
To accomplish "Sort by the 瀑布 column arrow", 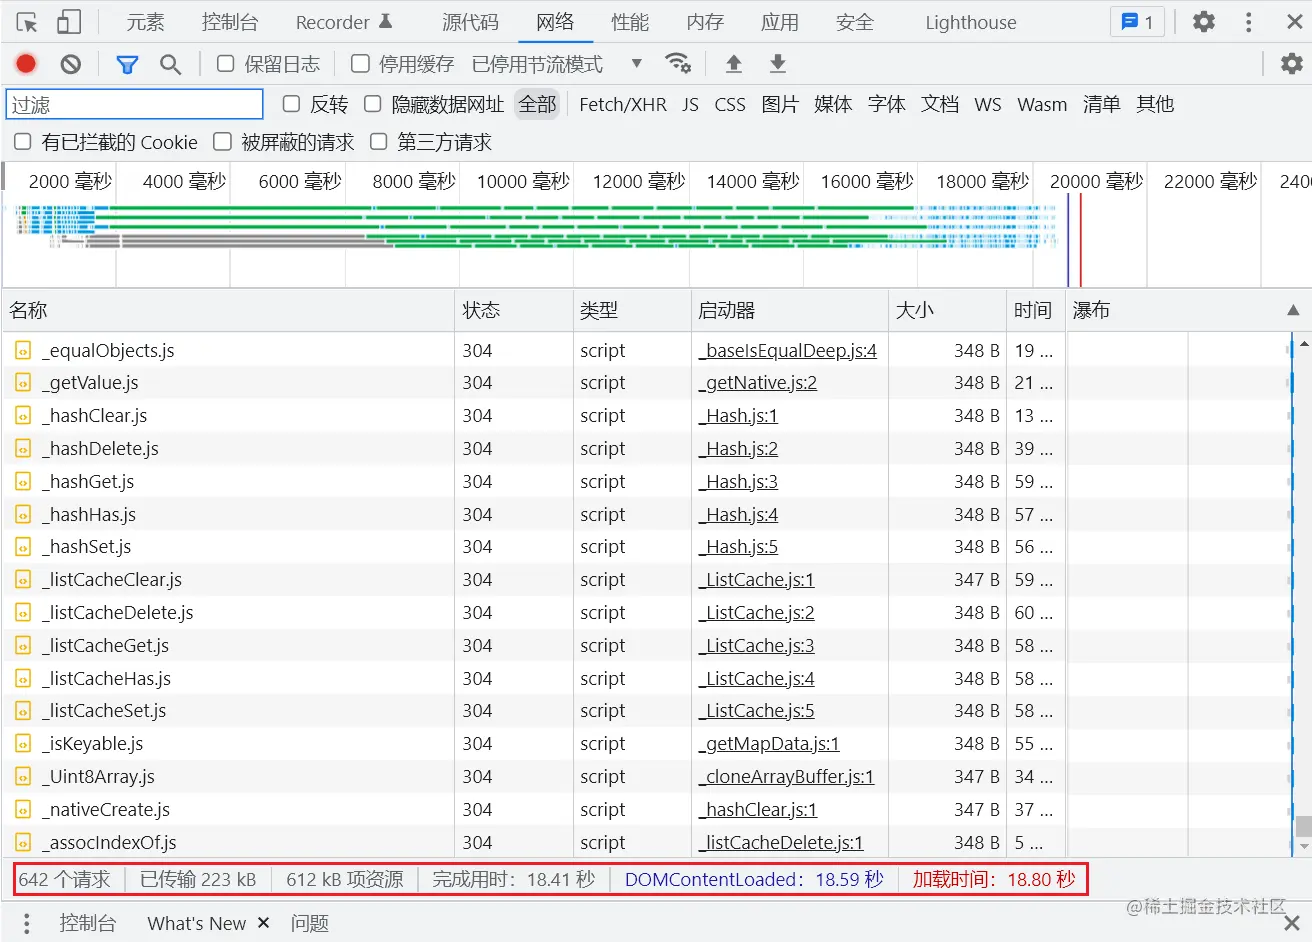I will pyautogui.click(x=1293, y=311).
